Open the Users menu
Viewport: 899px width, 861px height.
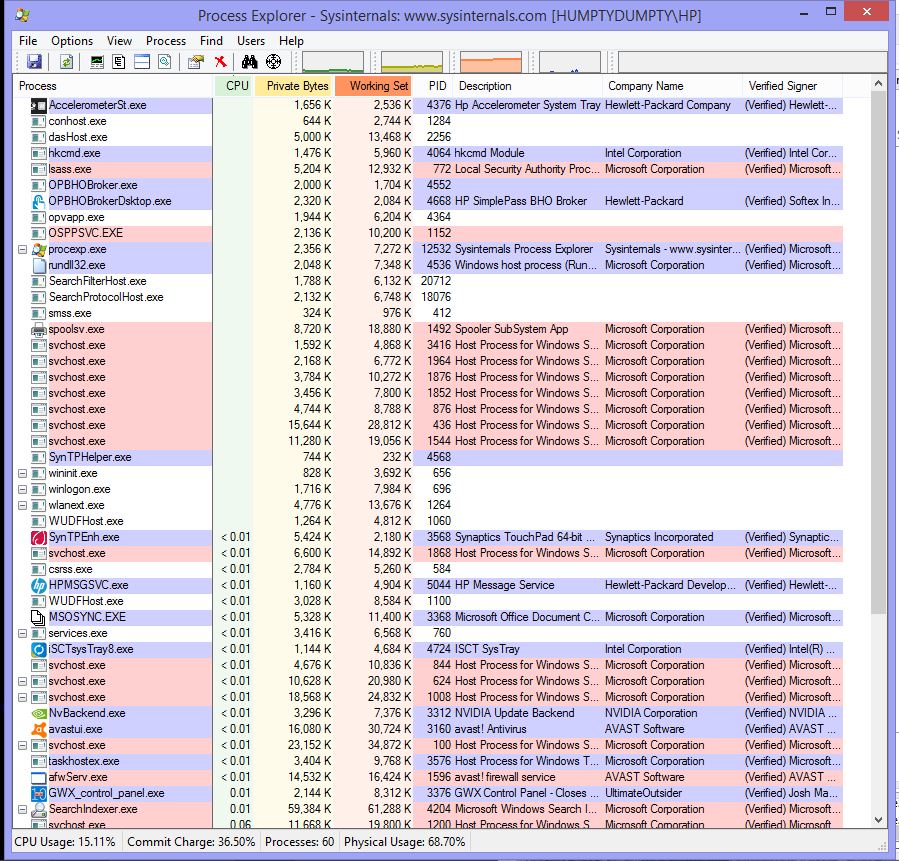coord(251,41)
